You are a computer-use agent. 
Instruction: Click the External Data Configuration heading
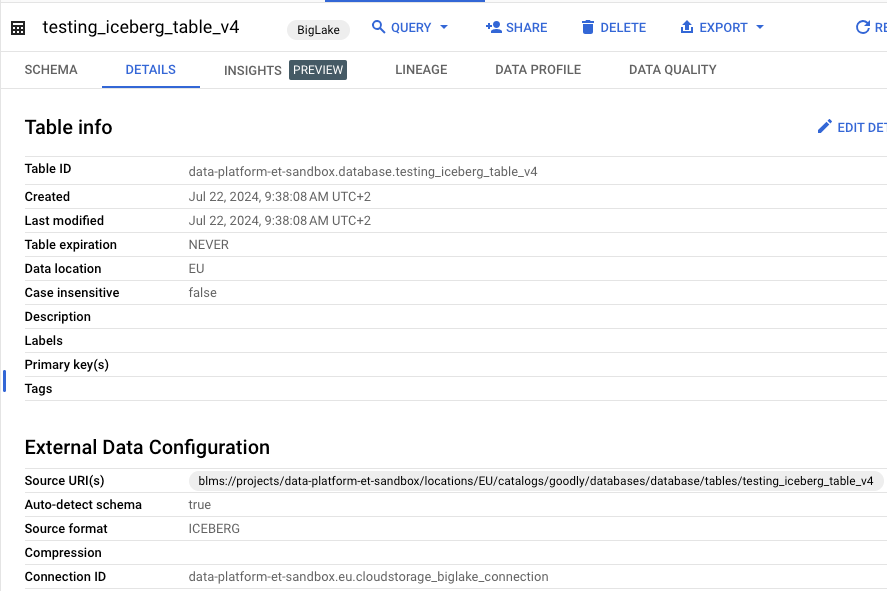[147, 447]
